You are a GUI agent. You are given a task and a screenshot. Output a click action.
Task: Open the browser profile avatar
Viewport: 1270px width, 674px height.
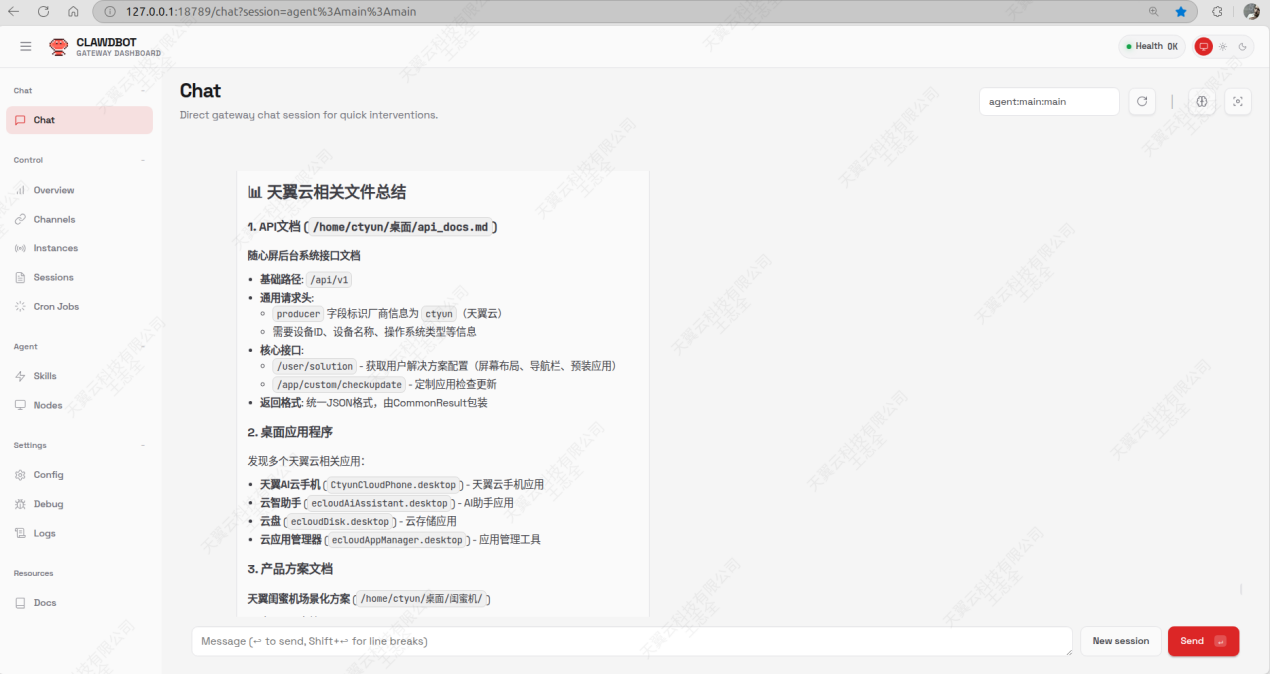pos(1251,12)
